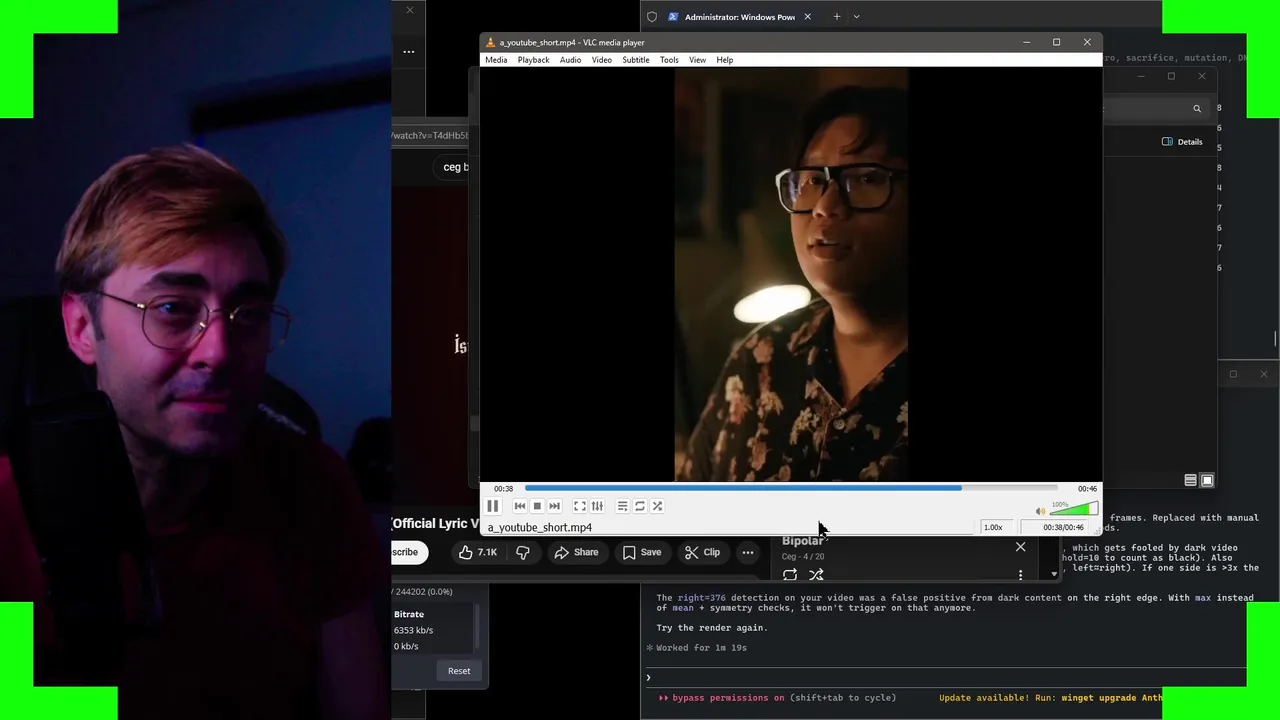Open the VLC Help menu
Viewport: 1280px width, 720px height.
724,60
